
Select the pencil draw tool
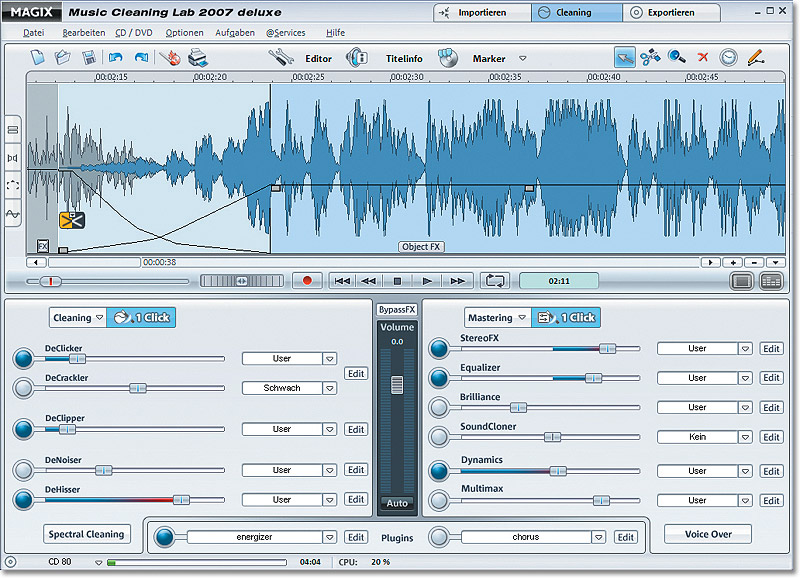point(755,58)
